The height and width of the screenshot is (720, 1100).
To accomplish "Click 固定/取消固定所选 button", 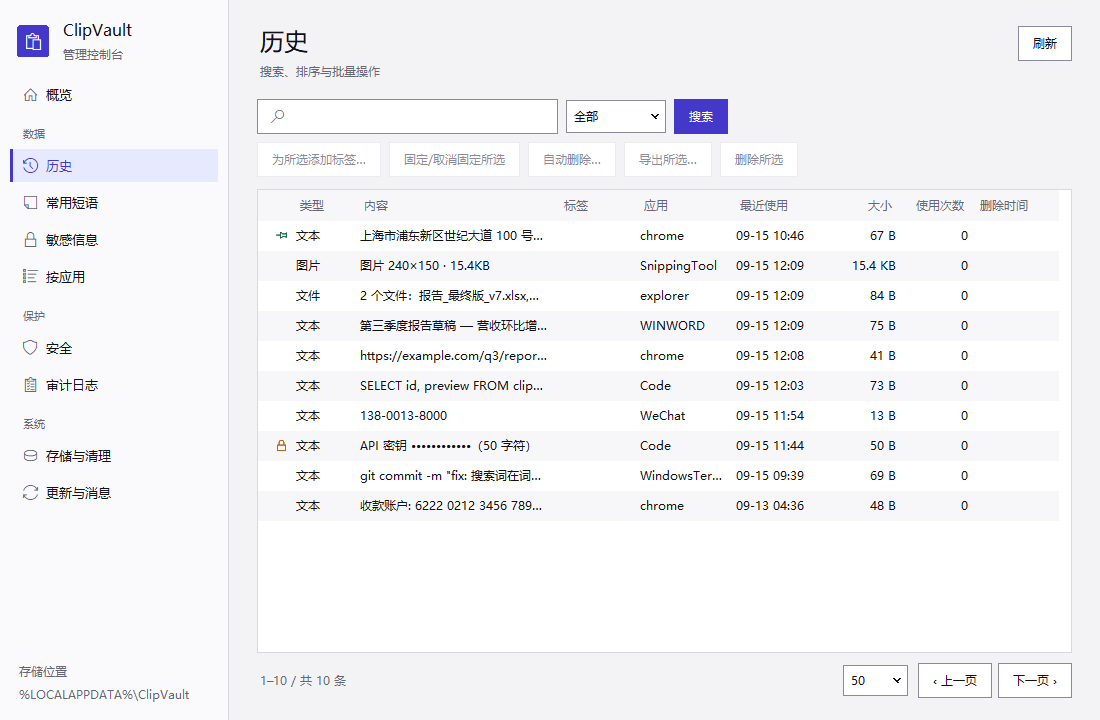I will tap(455, 159).
